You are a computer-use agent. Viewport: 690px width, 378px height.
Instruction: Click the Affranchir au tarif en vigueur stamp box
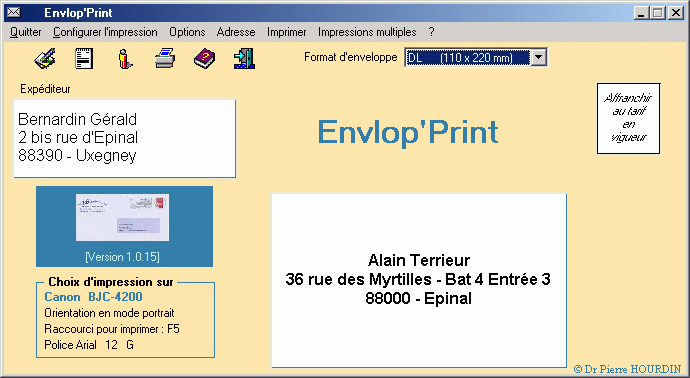(x=628, y=118)
